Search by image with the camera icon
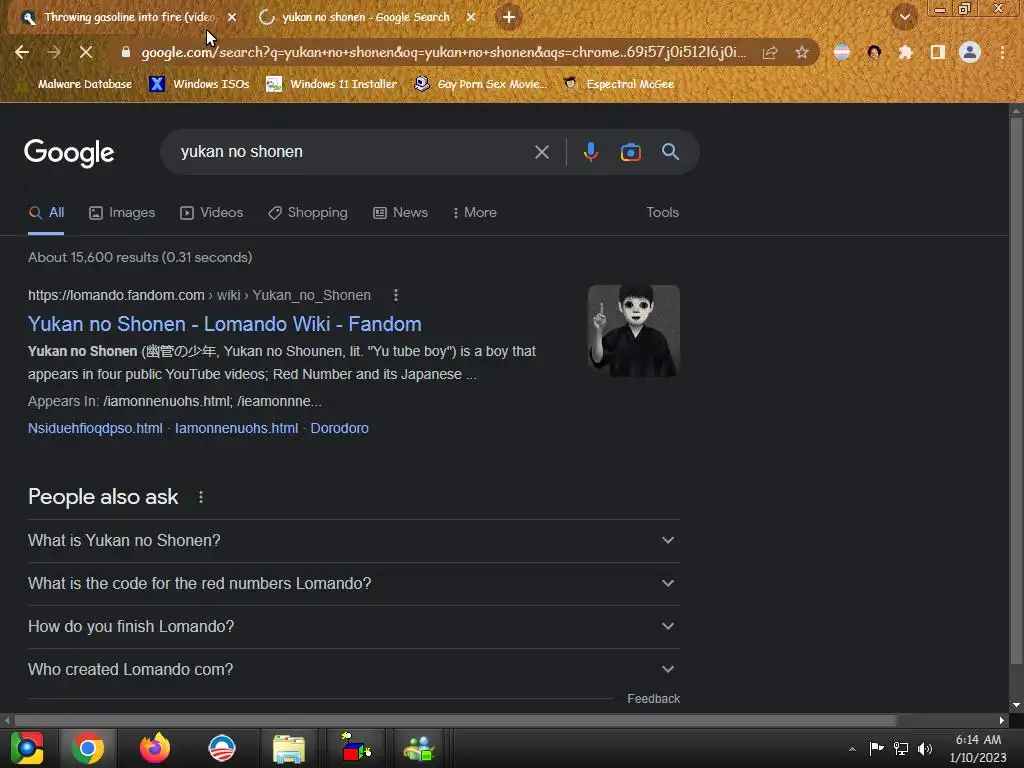 coord(630,152)
